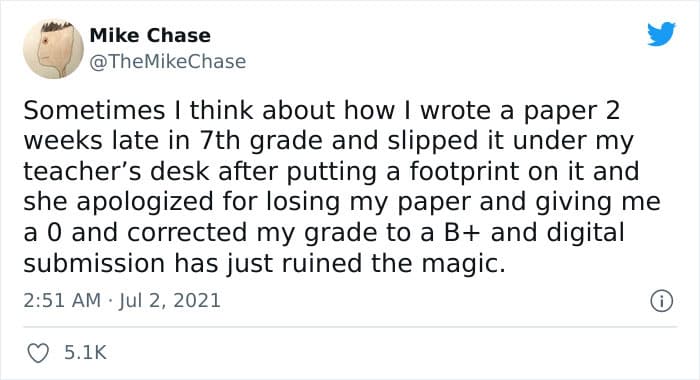This screenshot has height=380, width=700.
Task: Open the tweet info circle icon
Action: click(x=661, y=301)
